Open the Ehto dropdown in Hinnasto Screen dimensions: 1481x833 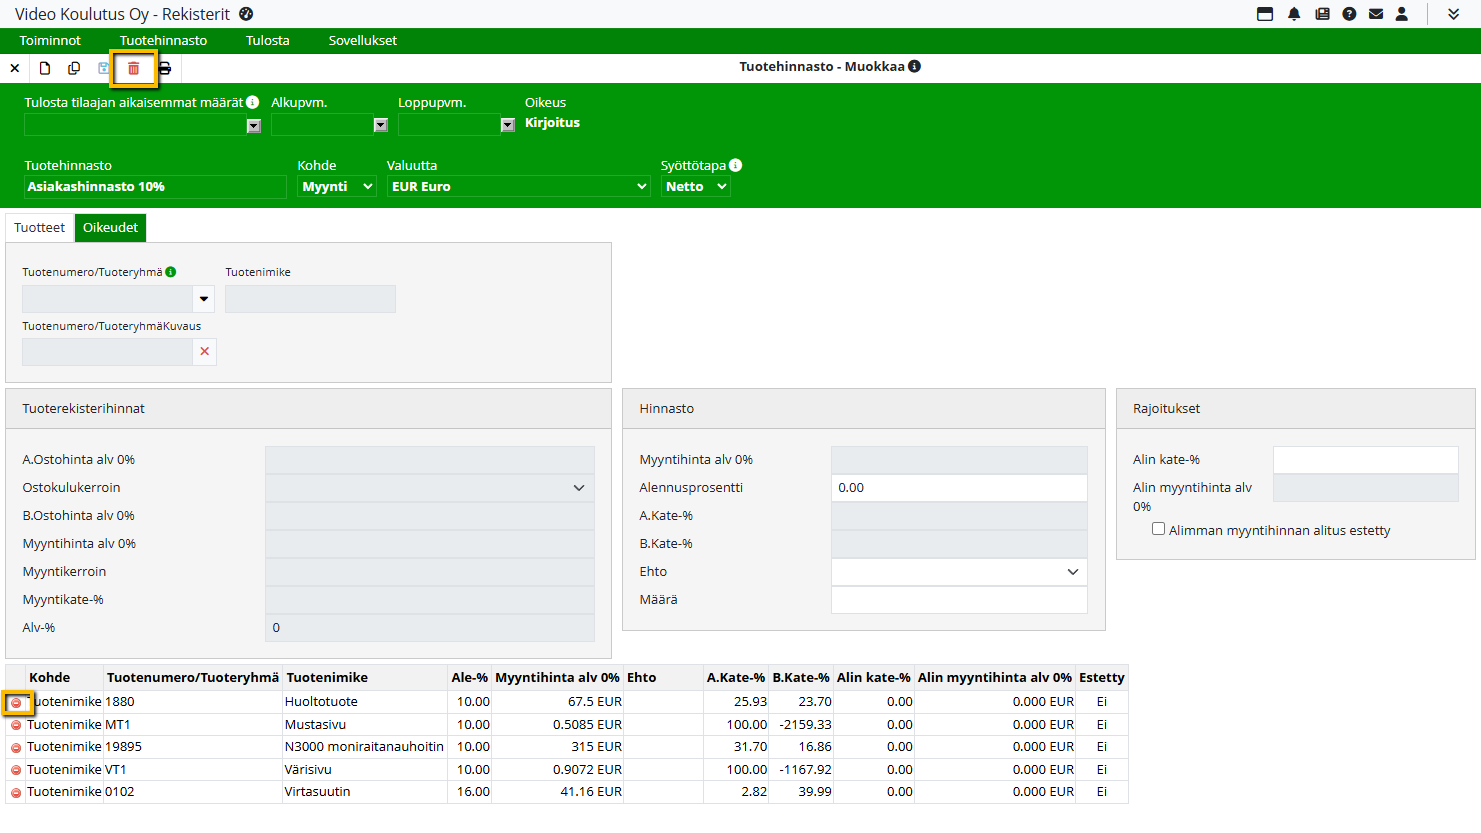click(x=958, y=572)
